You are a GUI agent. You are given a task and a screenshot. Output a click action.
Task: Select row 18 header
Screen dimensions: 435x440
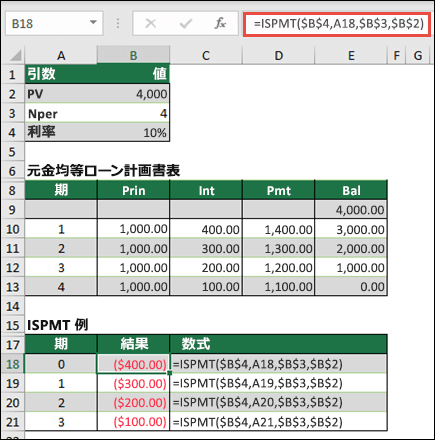coord(12,364)
